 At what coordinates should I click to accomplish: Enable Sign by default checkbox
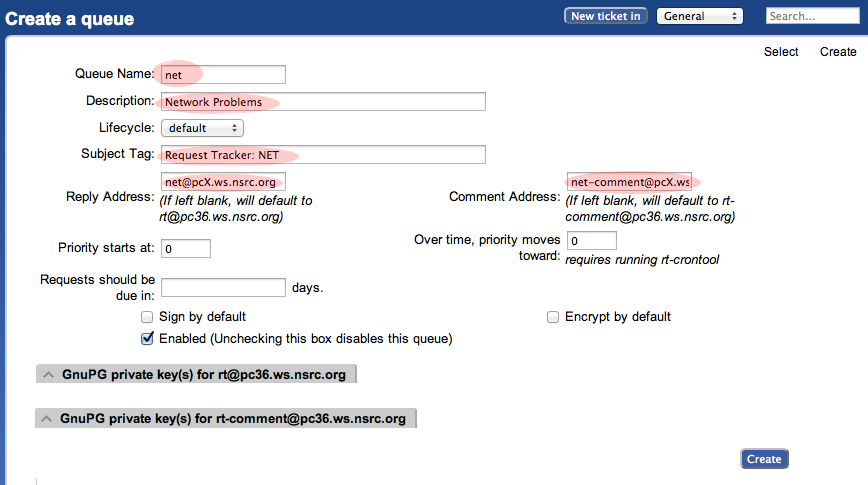tap(147, 317)
